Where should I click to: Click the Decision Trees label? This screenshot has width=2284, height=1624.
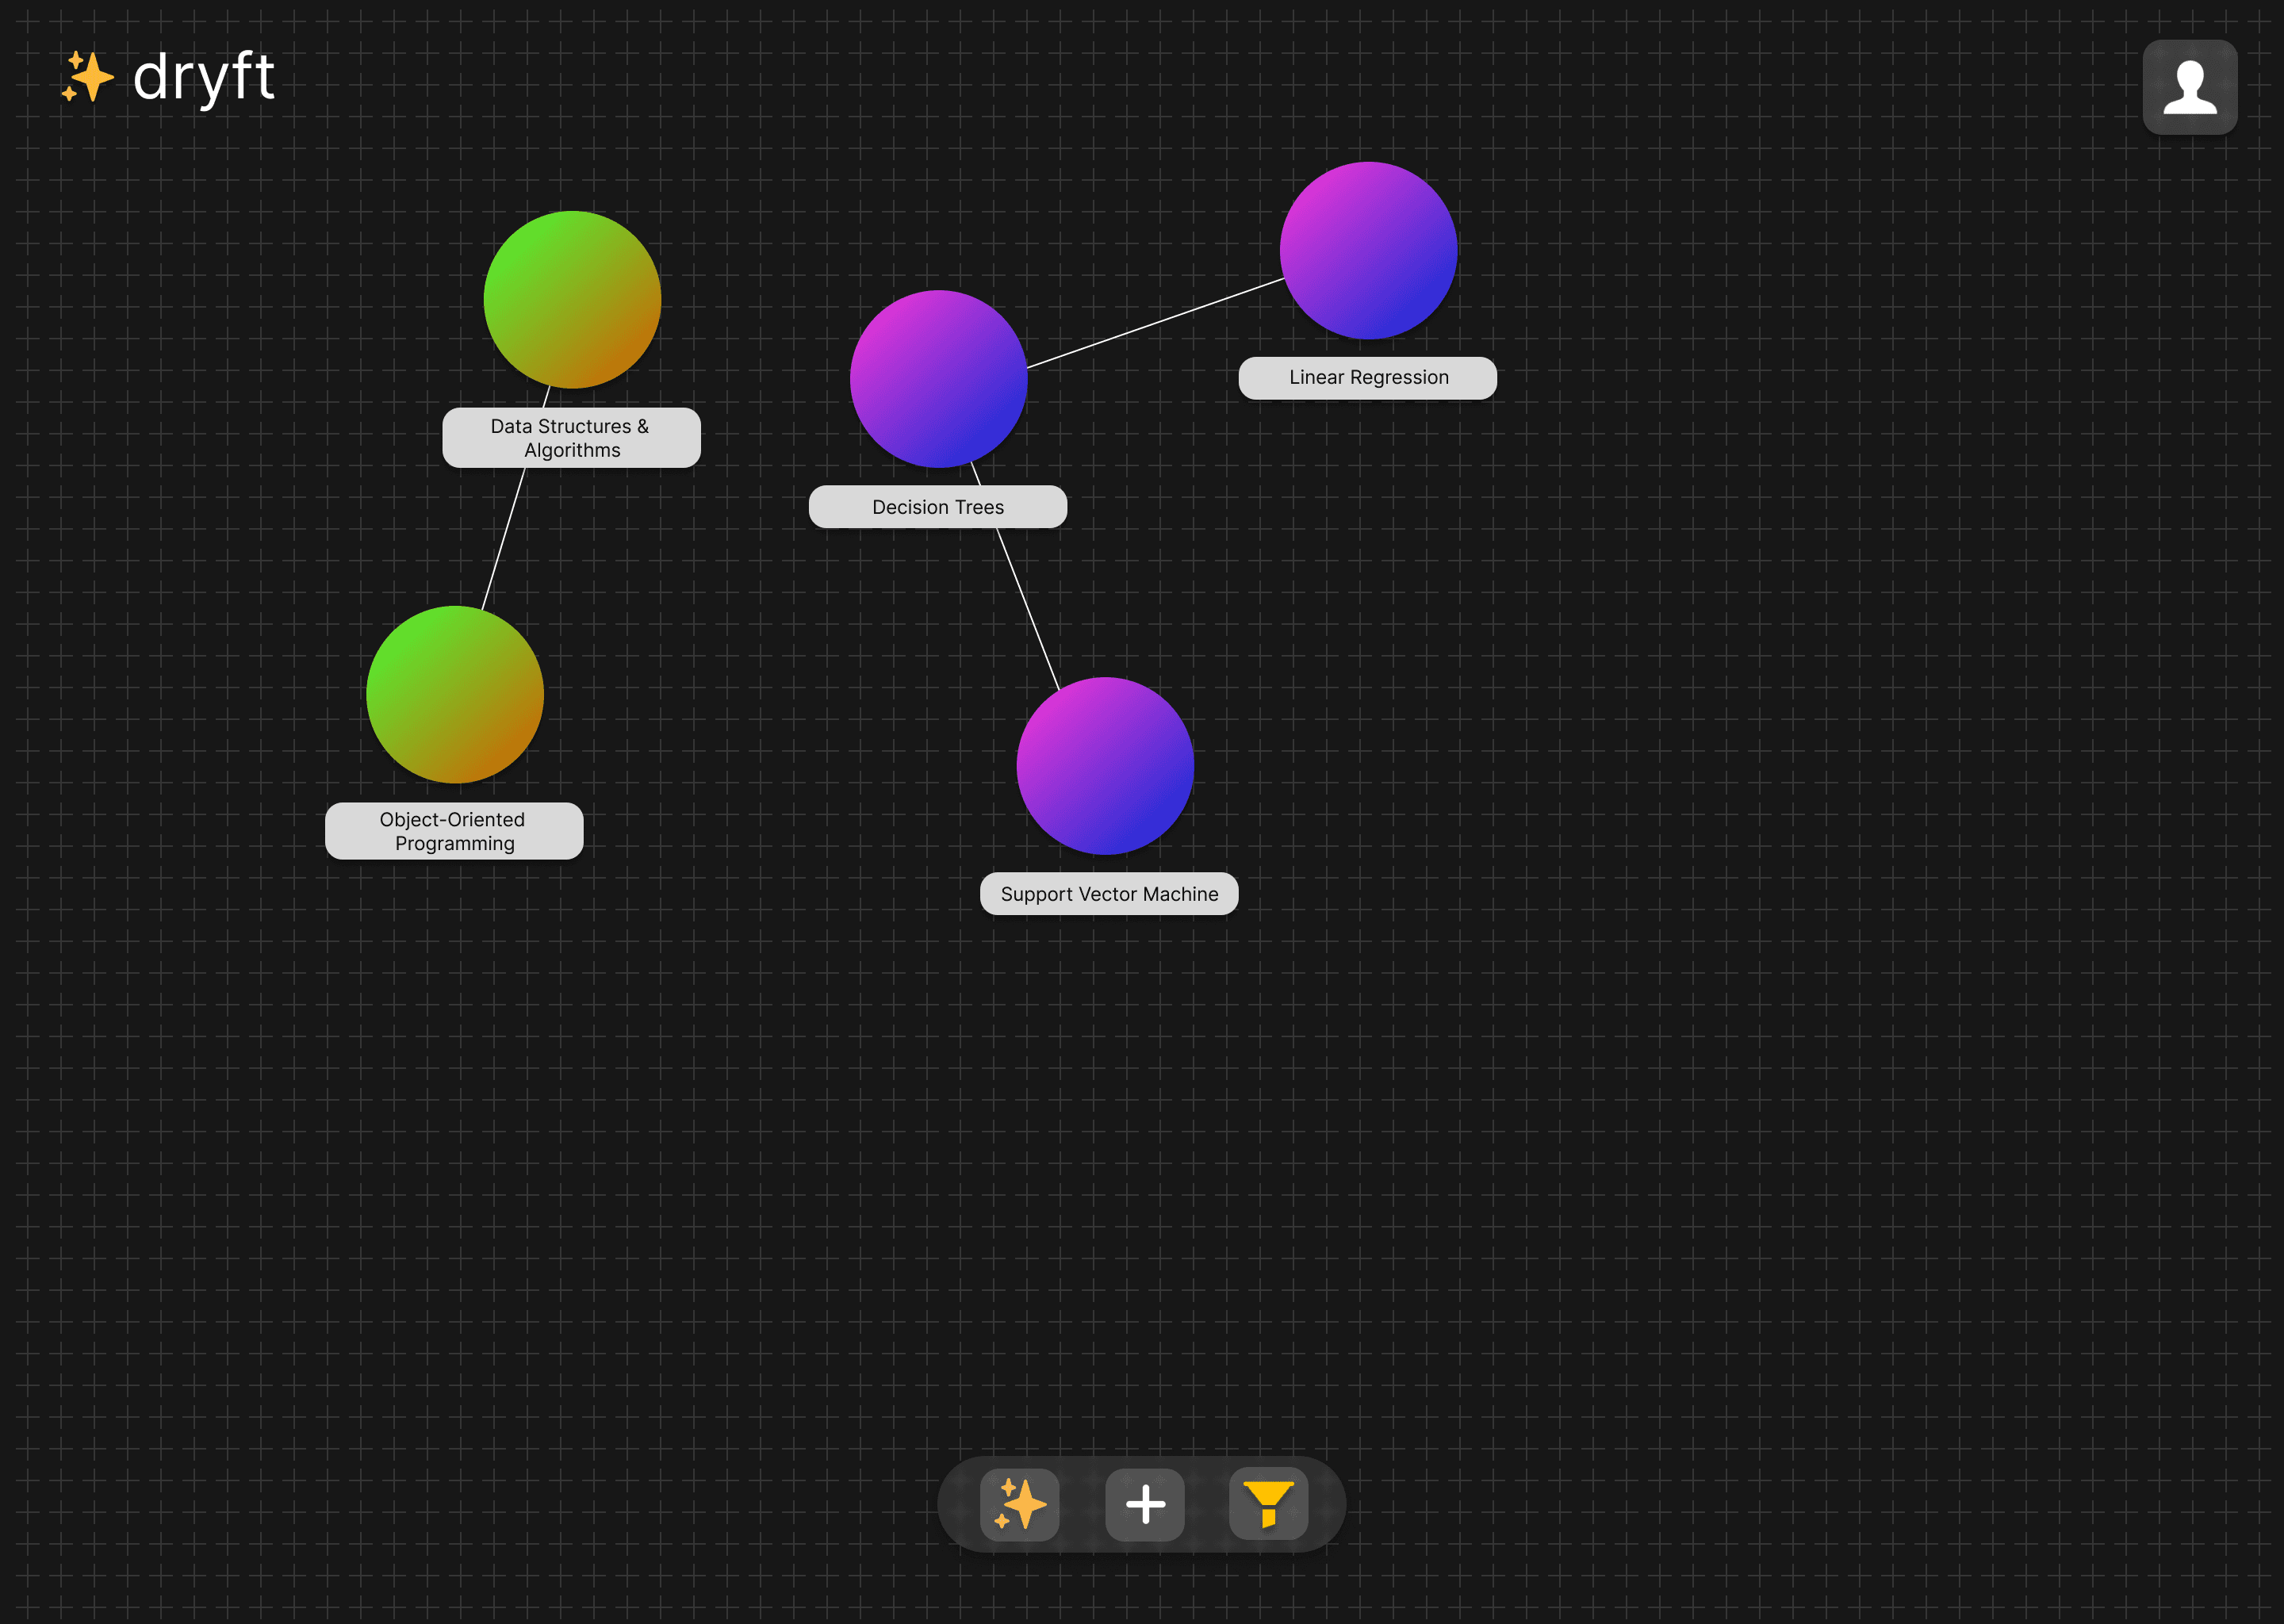(x=938, y=507)
